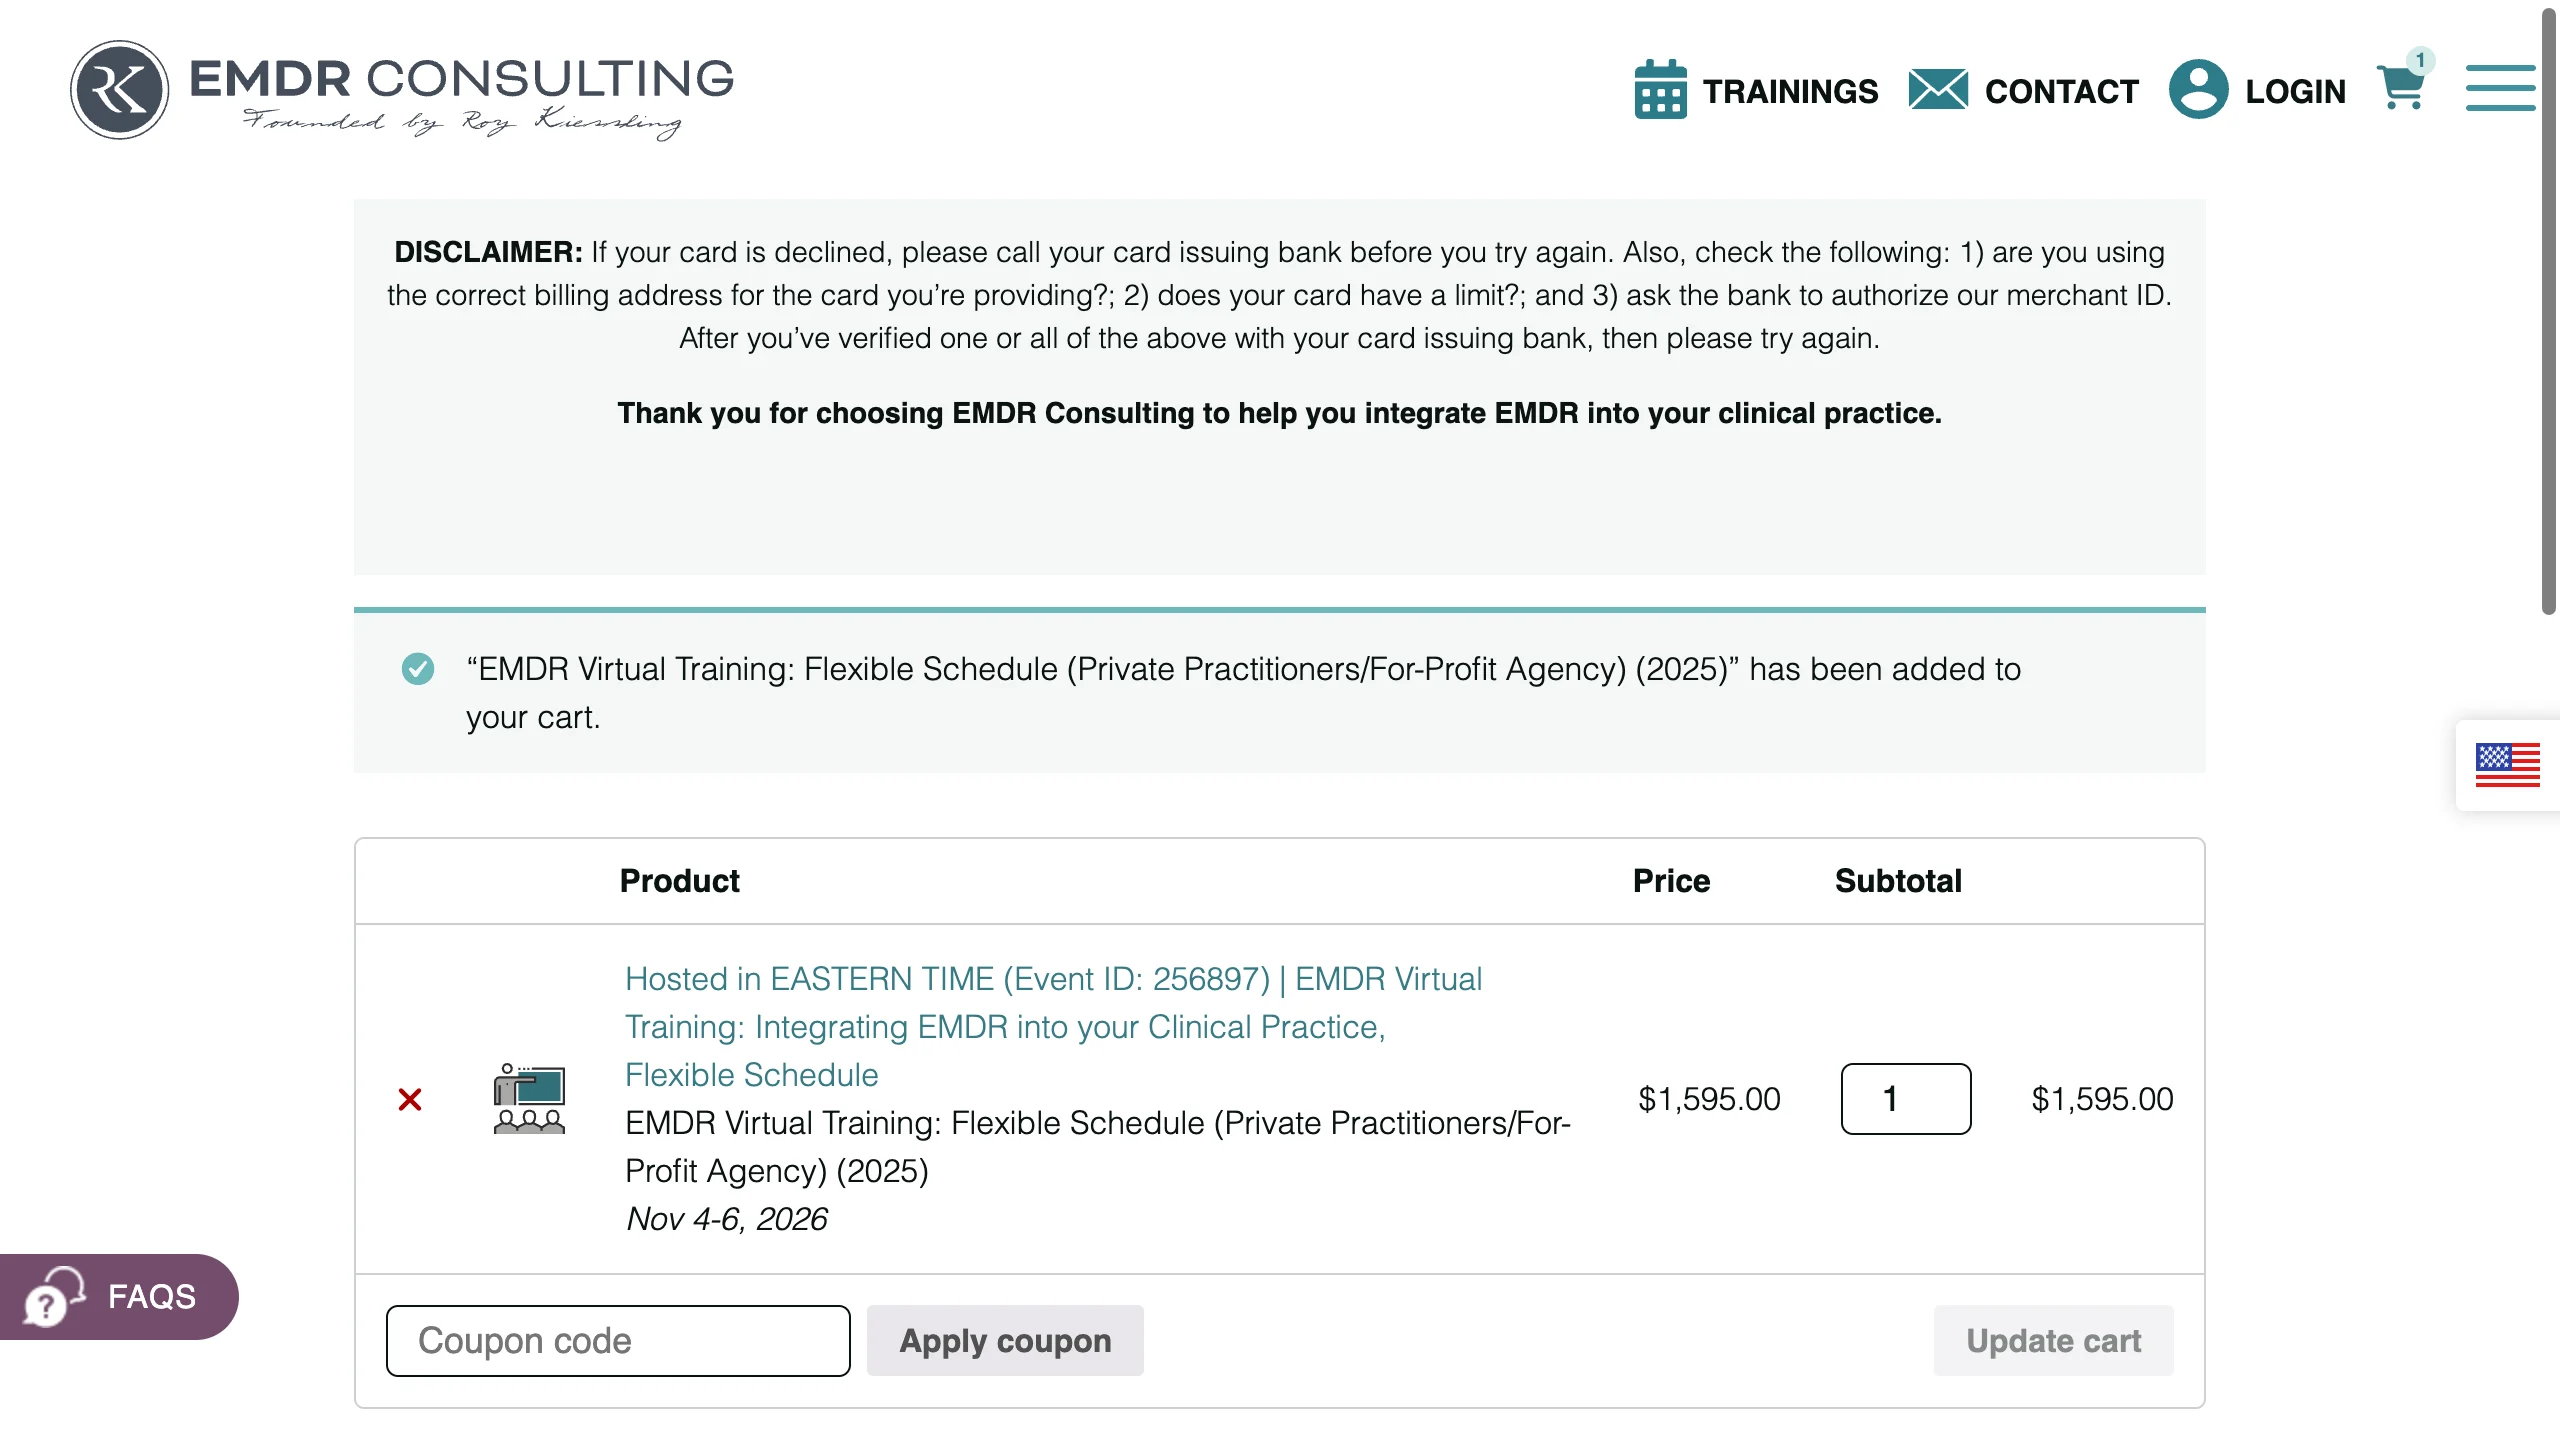This screenshot has width=2560, height=1440.
Task: View the shopping cart icon
Action: [2400, 88]
